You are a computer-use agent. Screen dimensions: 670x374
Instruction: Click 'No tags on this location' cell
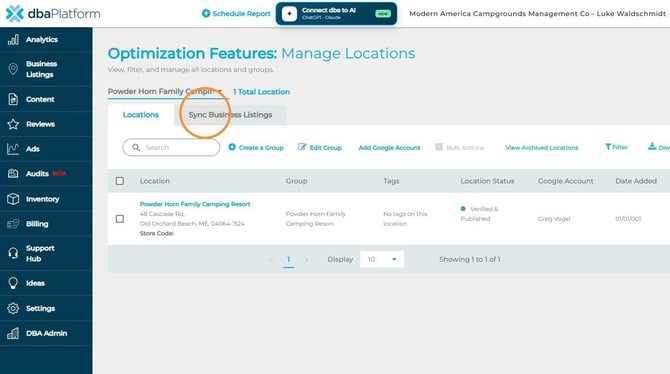pyautogui.click(x=405, y=219)
